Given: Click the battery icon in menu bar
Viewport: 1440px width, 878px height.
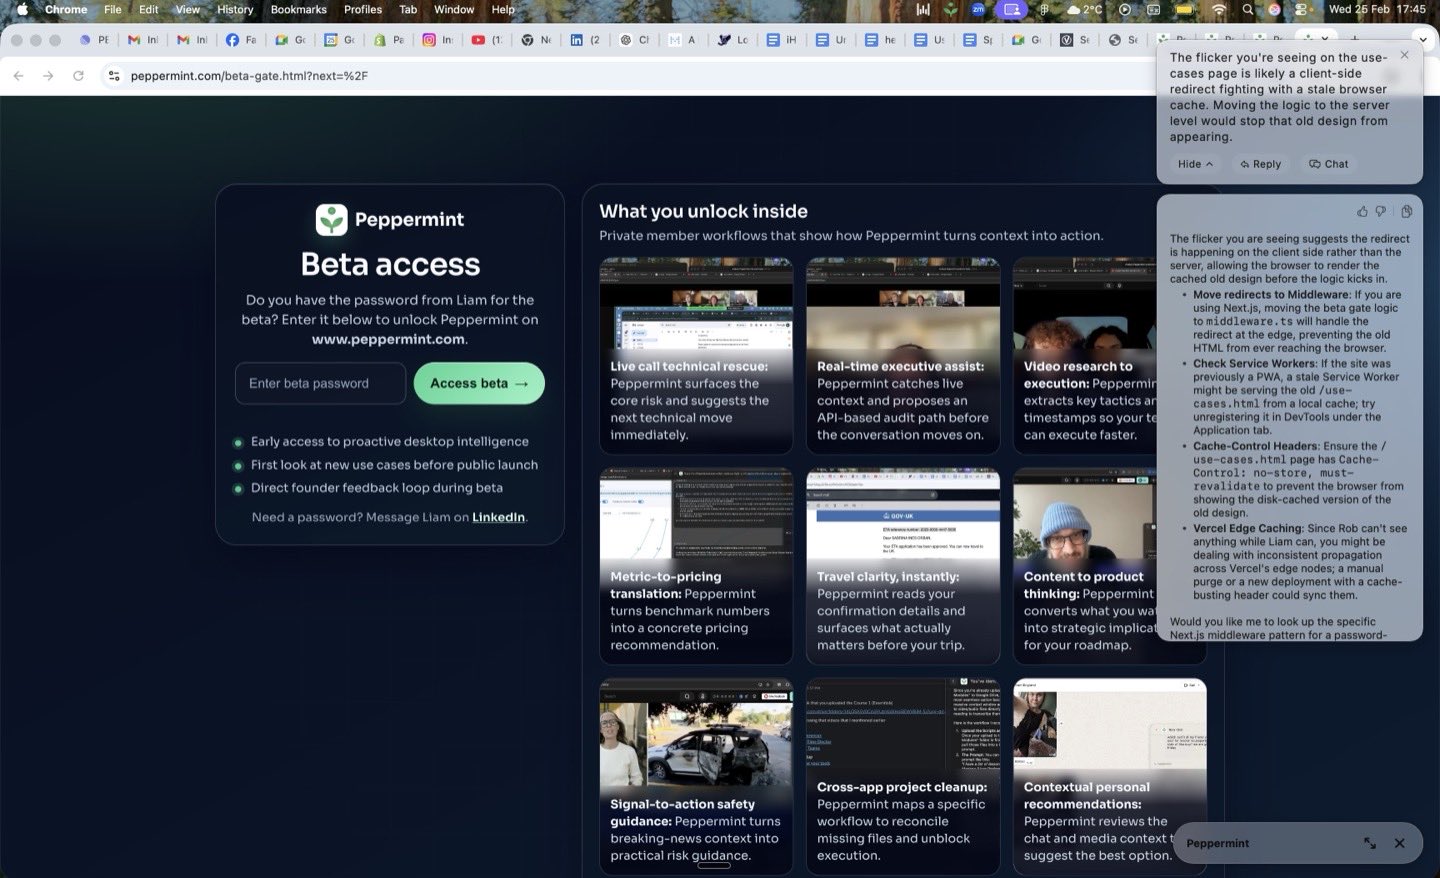Looking at the screenshot, I should pyautogui.click(x=1184, y=10).
